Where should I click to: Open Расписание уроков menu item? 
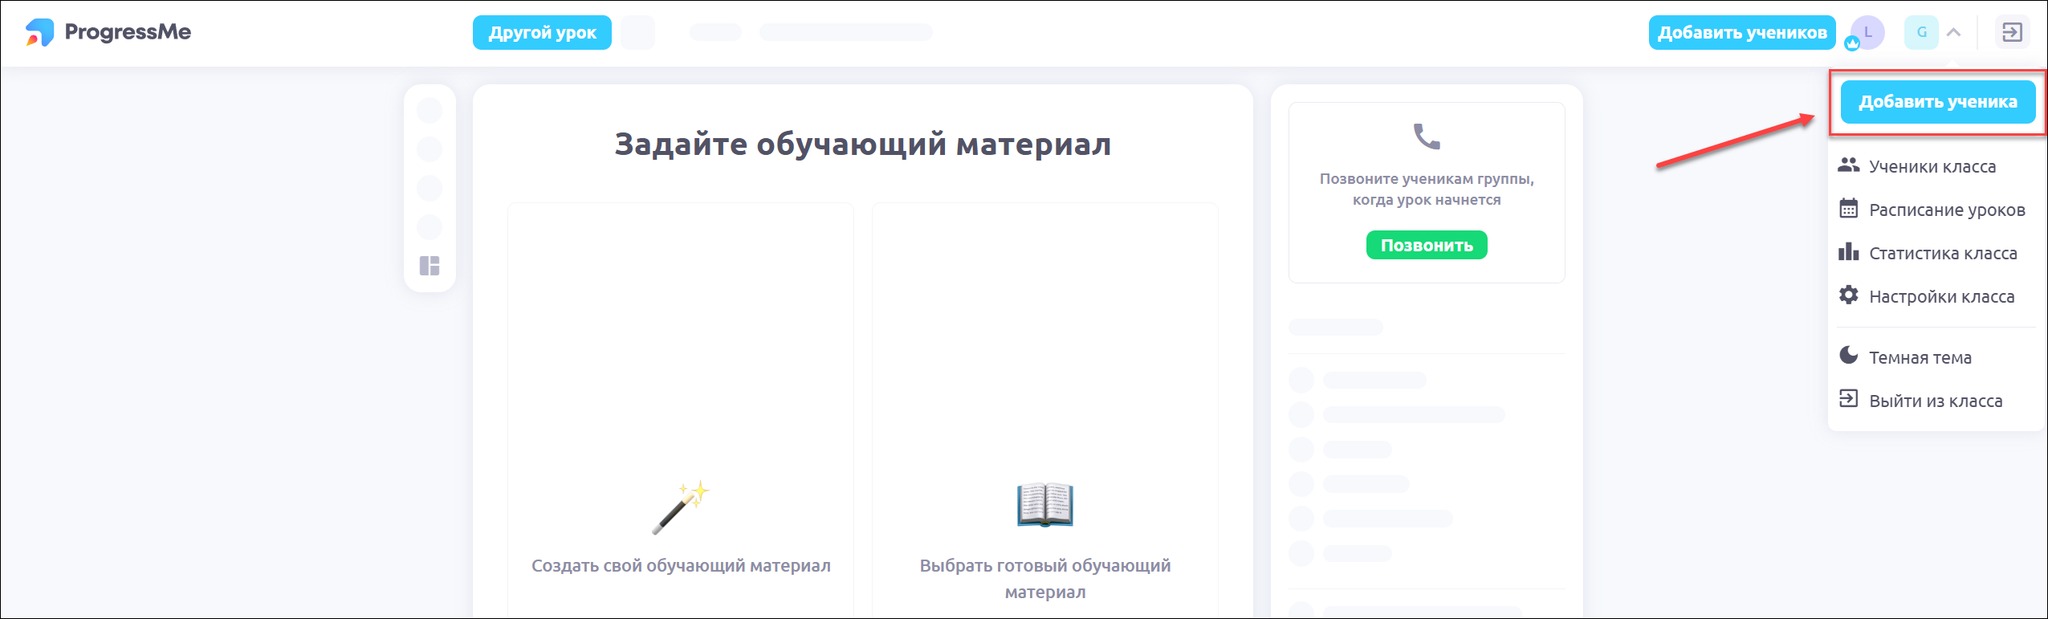click(1946, 210)
